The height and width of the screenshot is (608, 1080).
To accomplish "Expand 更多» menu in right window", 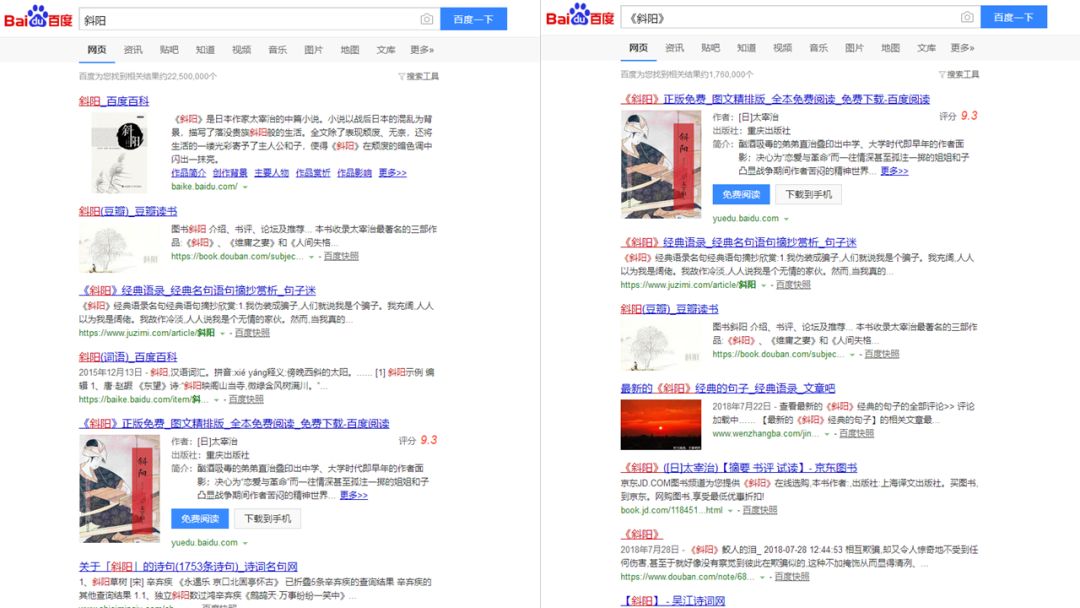I will click(x=962, y=48).
